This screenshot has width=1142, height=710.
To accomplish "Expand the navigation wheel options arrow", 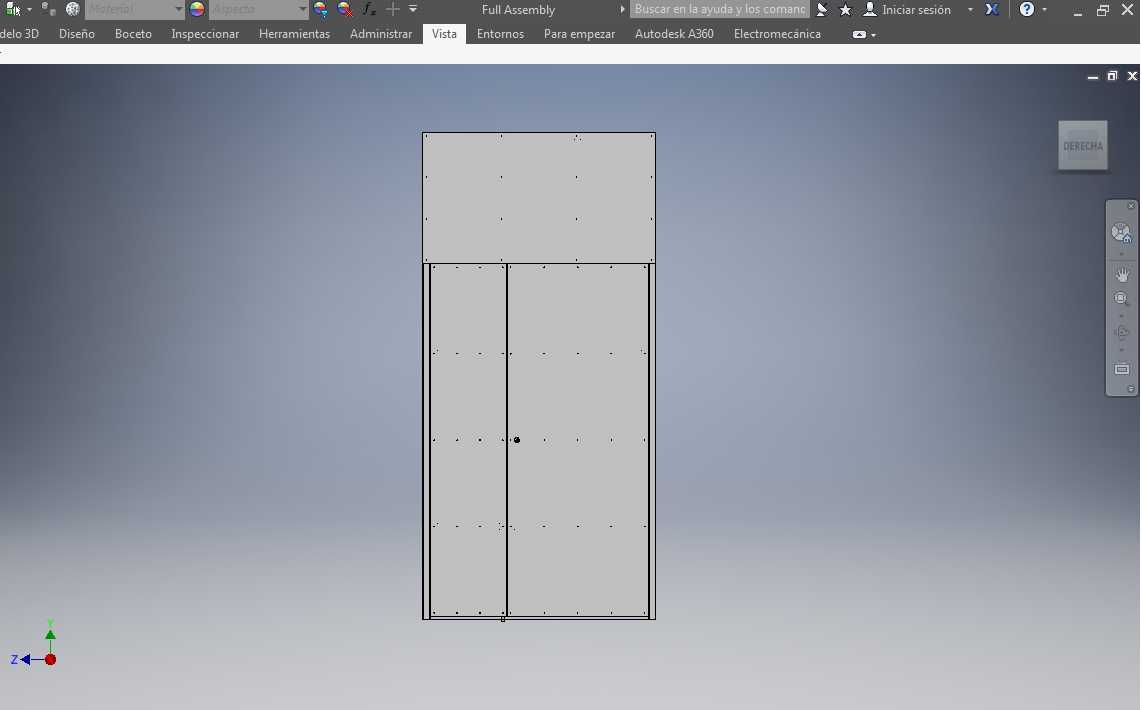I will (x=1122, y=254).
